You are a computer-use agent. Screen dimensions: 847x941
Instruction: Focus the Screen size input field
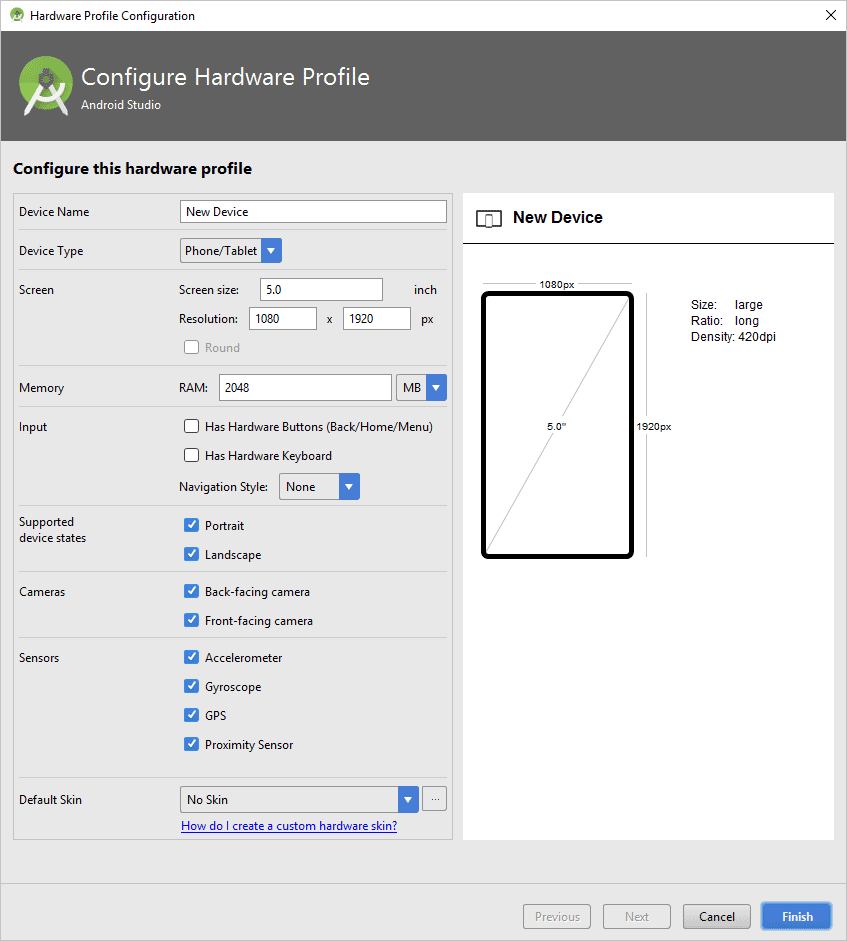tap(321, 289)
